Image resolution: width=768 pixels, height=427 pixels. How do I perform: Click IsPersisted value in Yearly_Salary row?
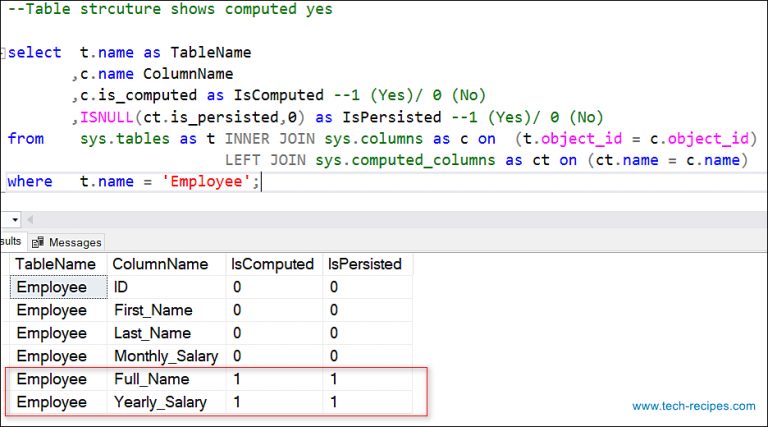[367, 402]
